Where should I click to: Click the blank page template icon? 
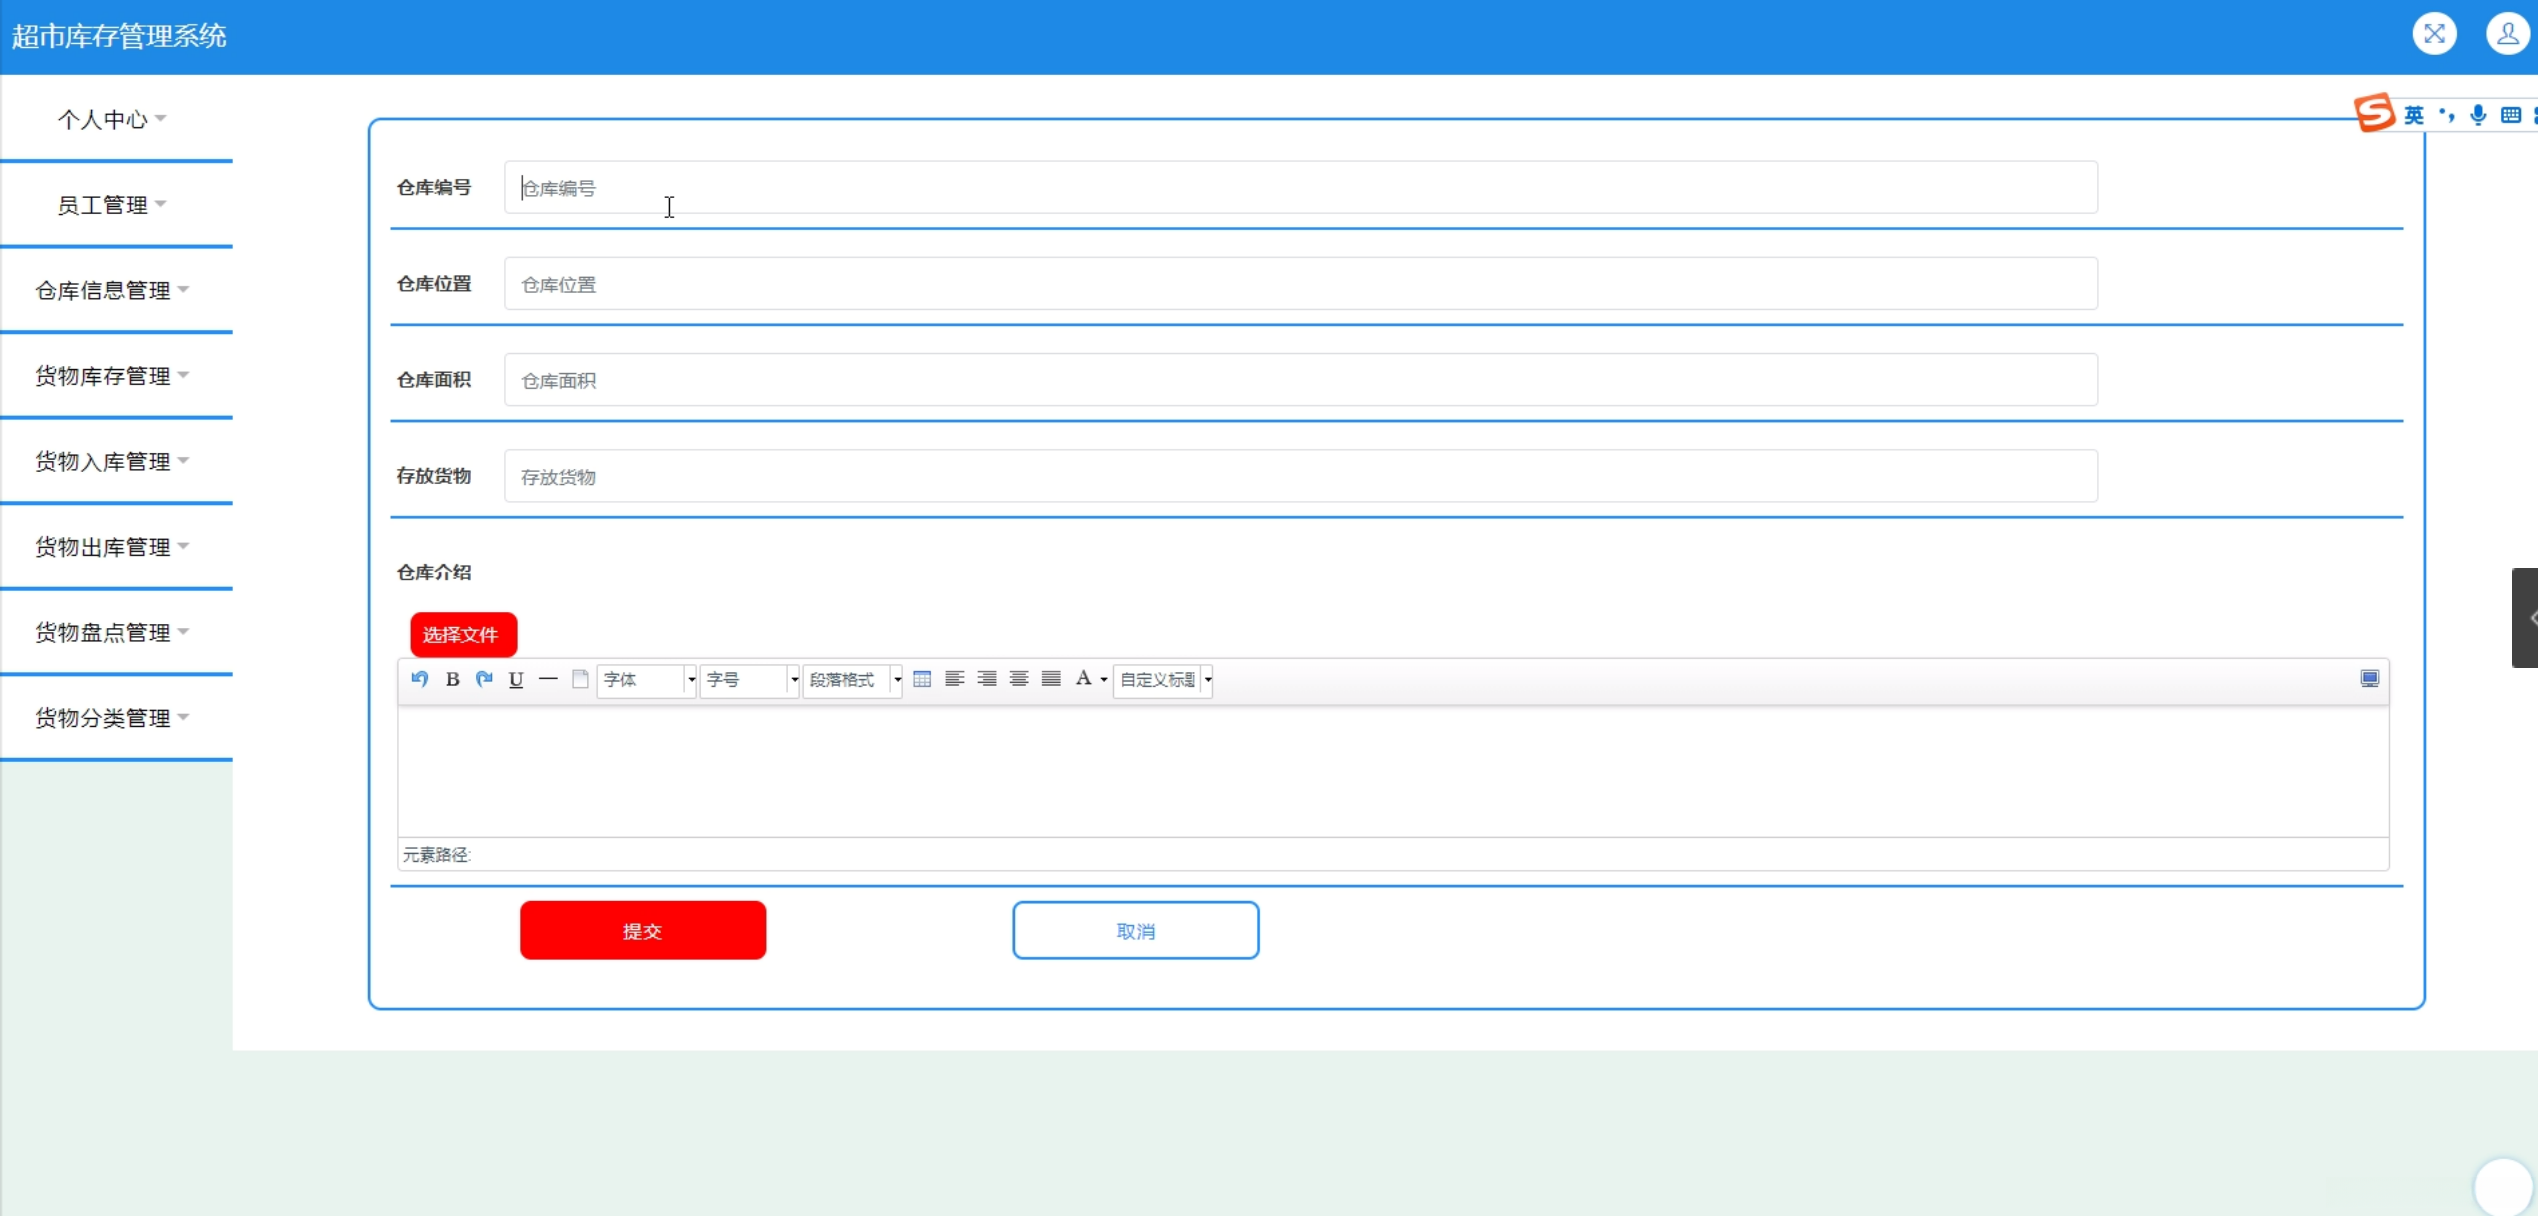(580, 679)
